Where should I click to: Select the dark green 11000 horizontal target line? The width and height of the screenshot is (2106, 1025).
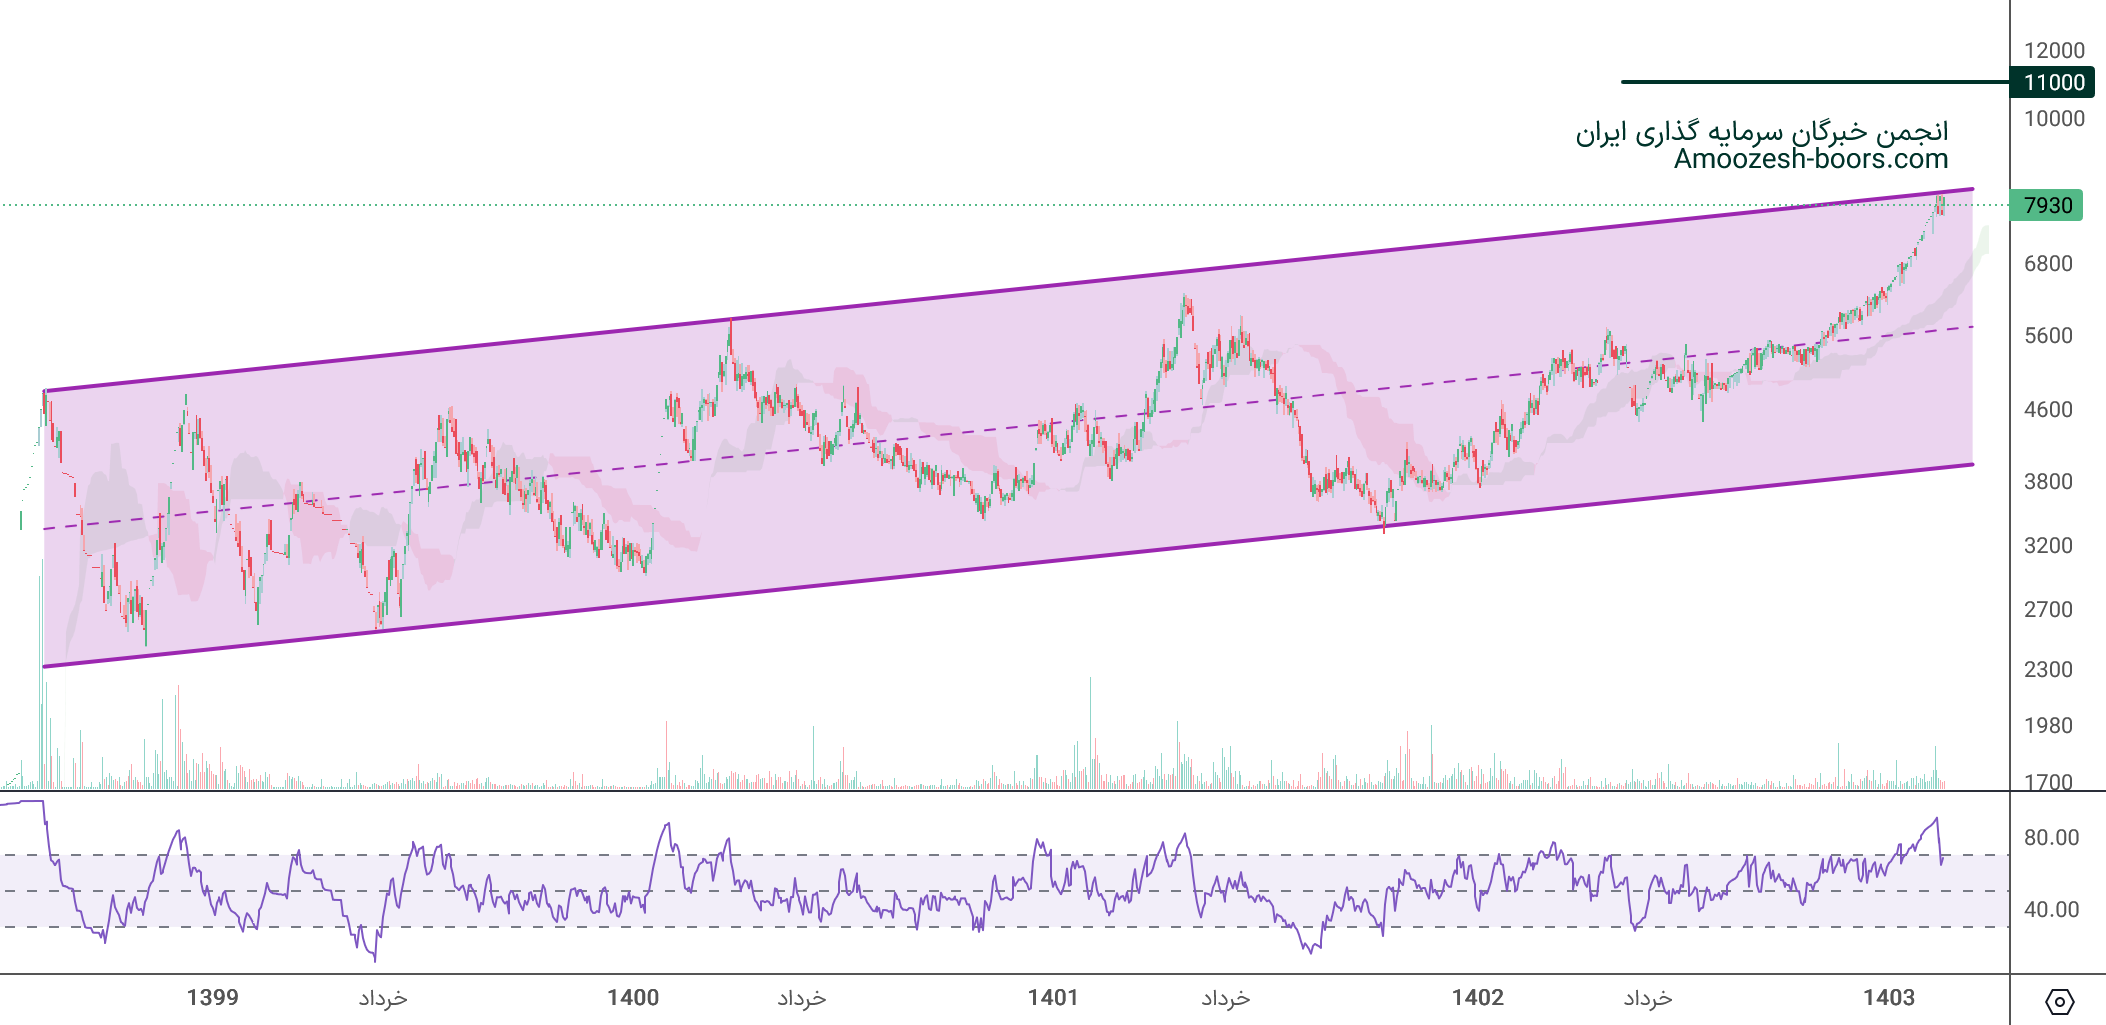pyautogui.click(x=1815, y=82)
